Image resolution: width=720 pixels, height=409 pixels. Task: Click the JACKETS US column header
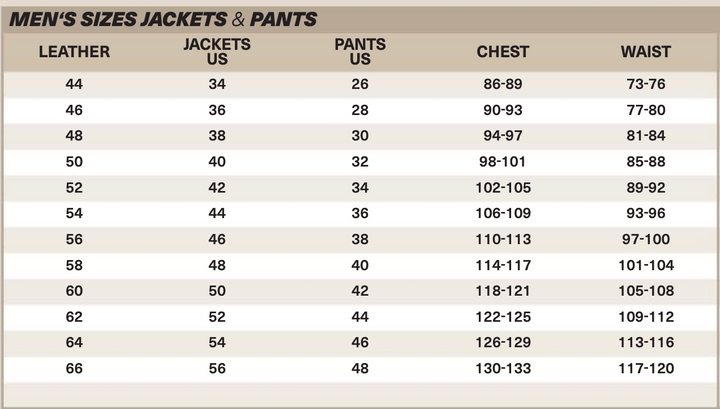[217, 52]
